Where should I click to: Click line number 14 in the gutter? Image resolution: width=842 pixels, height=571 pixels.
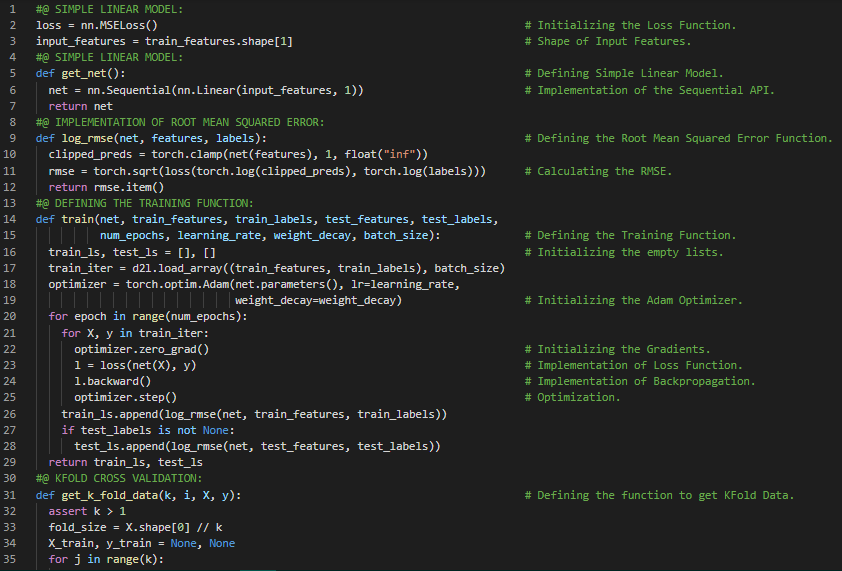[x=11, y=219]
